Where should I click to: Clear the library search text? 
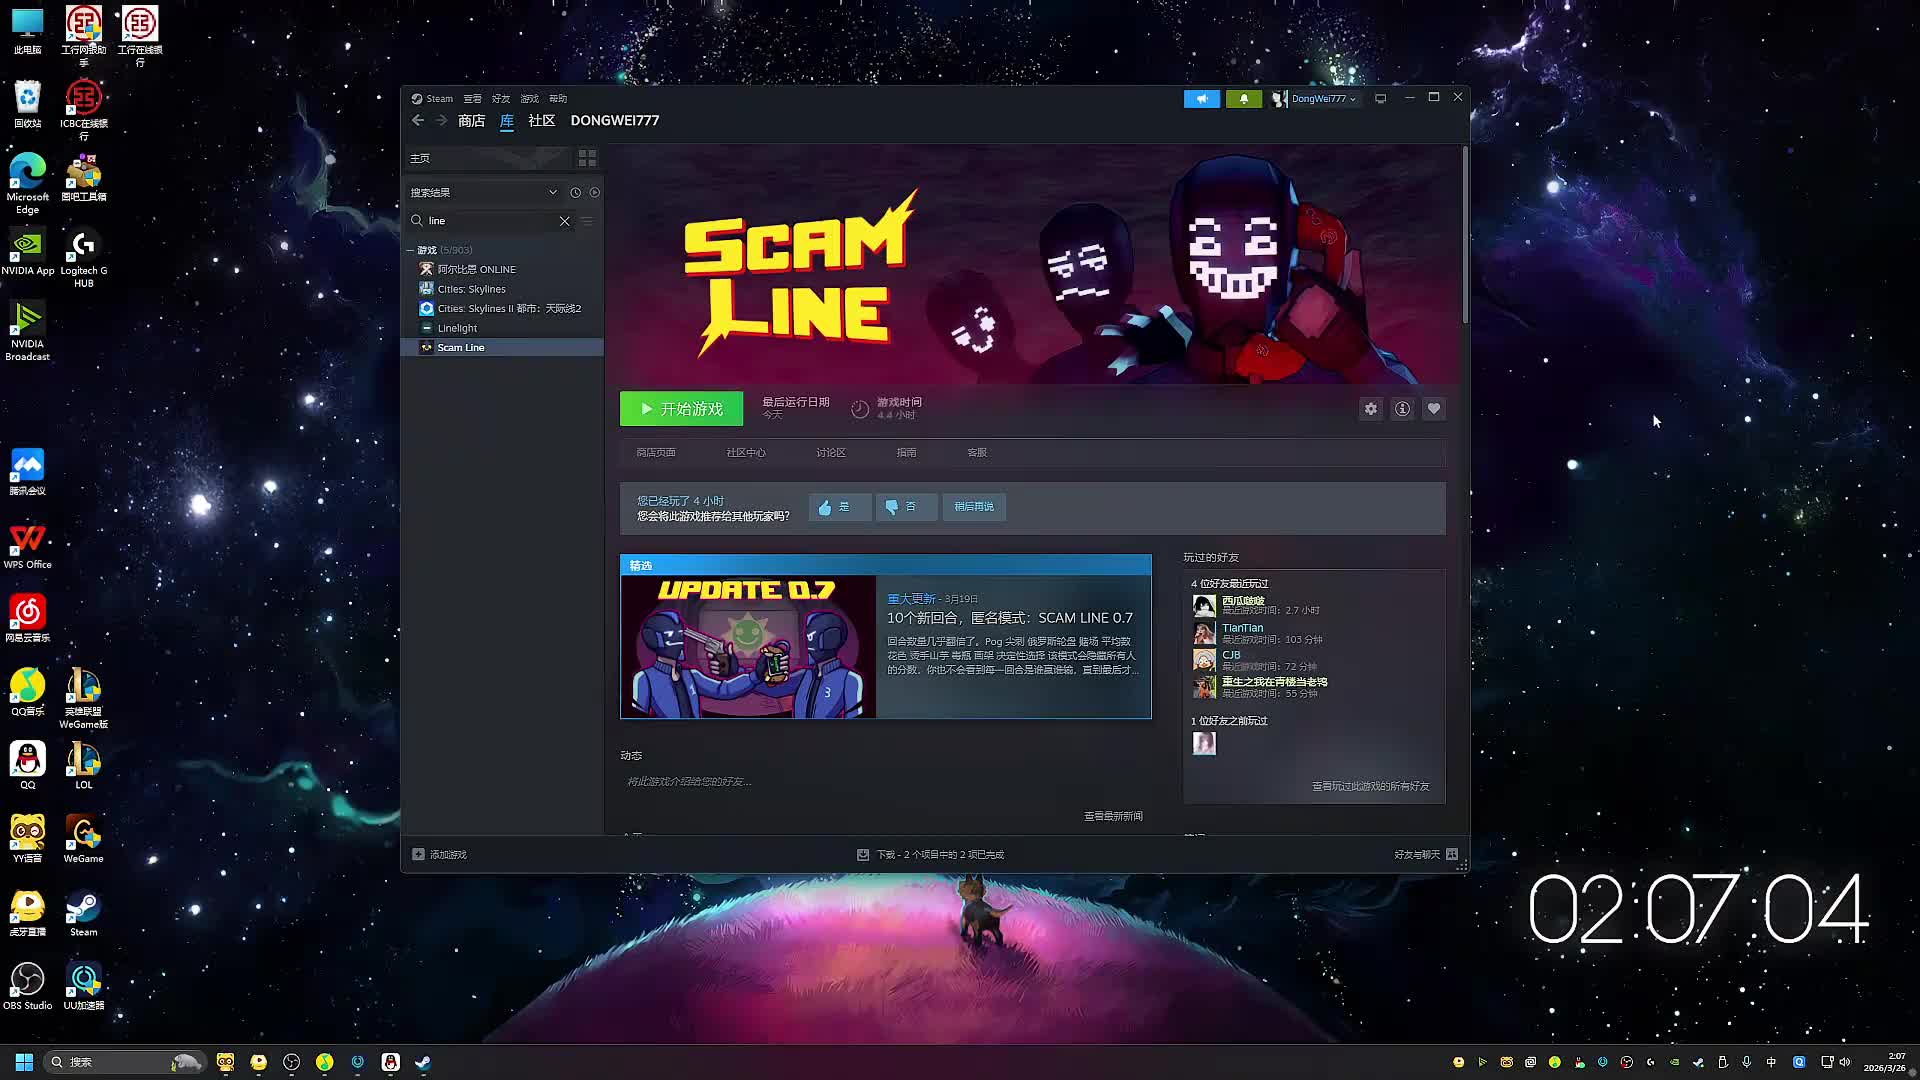tap(565, 221)
